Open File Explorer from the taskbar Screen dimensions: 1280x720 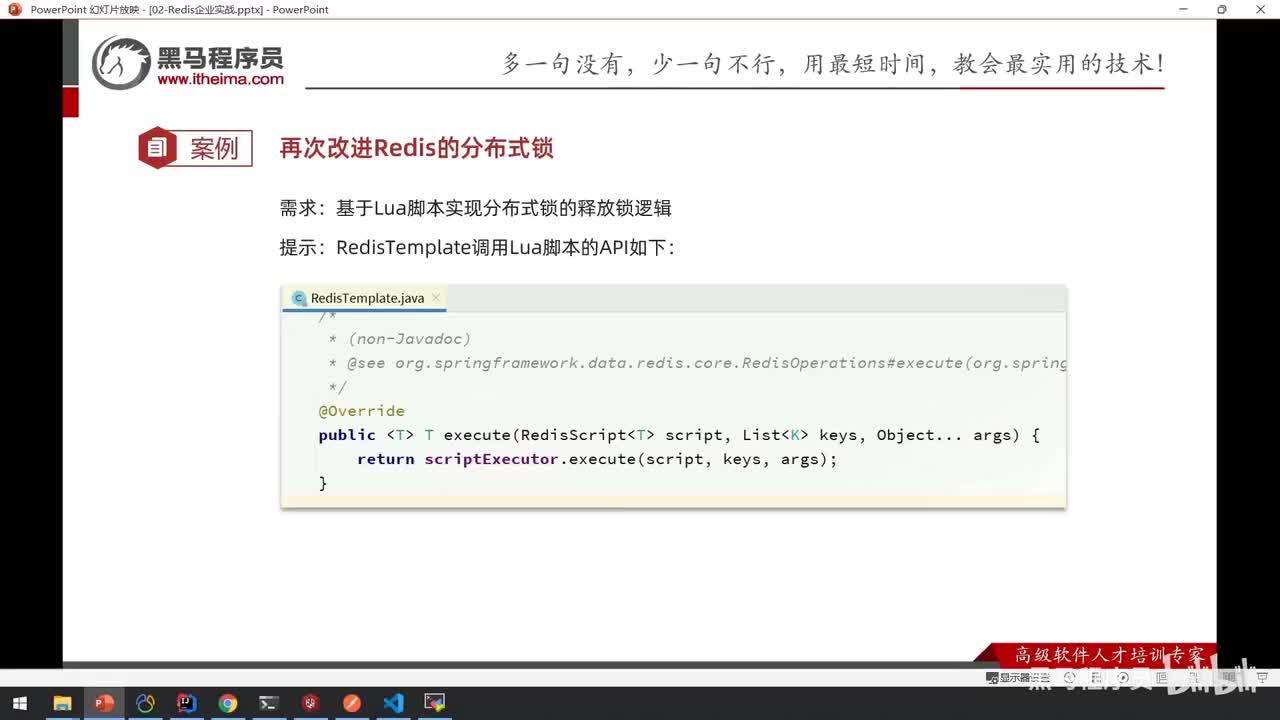(62, 703)
